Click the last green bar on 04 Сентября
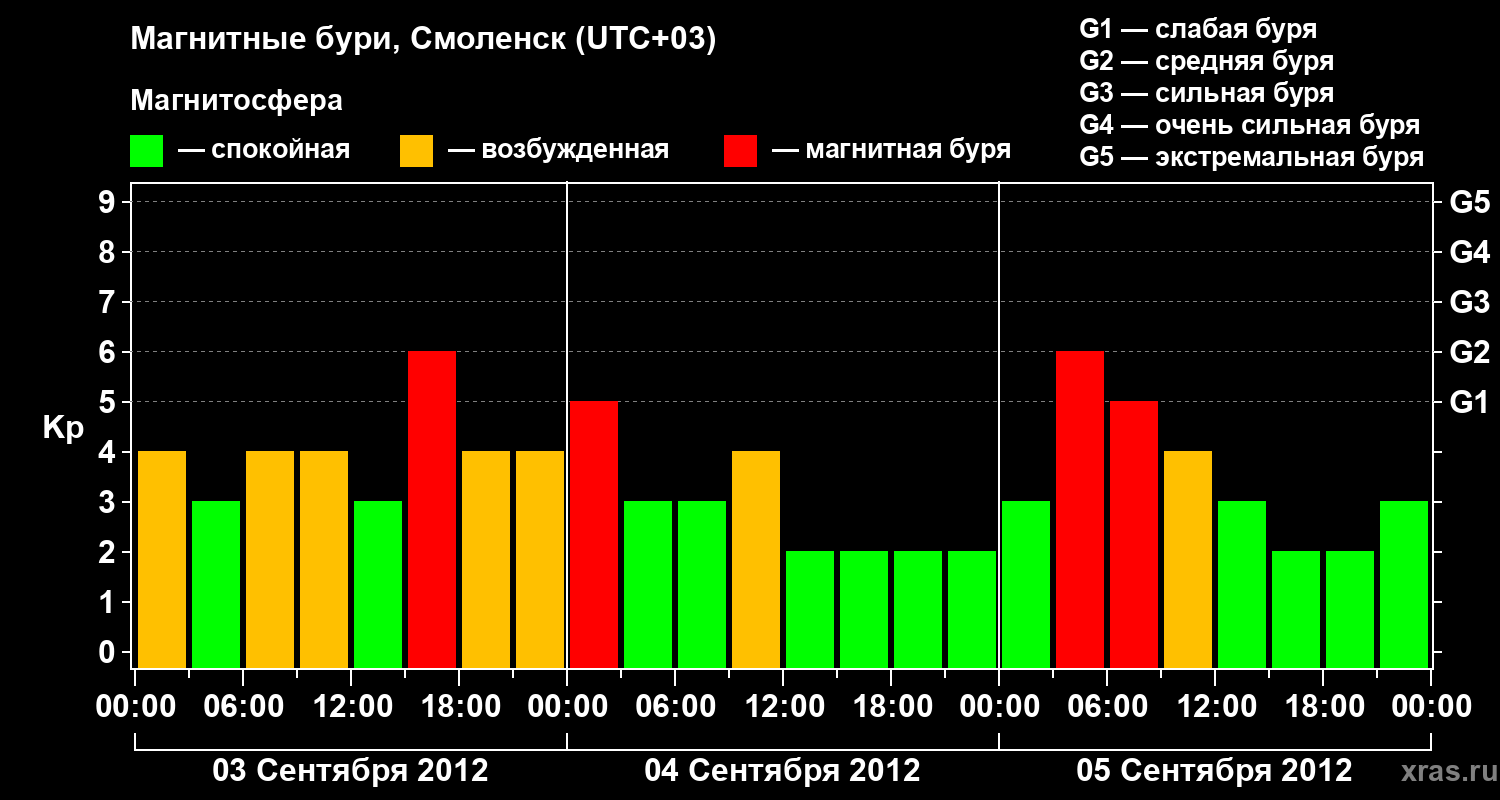The image size is (1500, 800). click(972, 610)
